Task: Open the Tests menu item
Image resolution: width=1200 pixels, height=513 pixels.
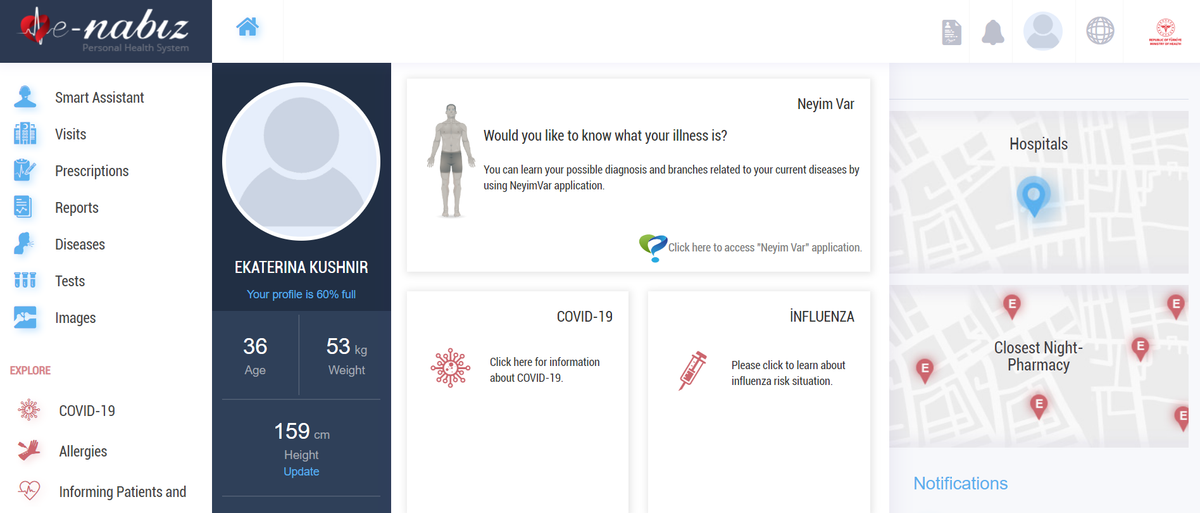Action: 70,281
